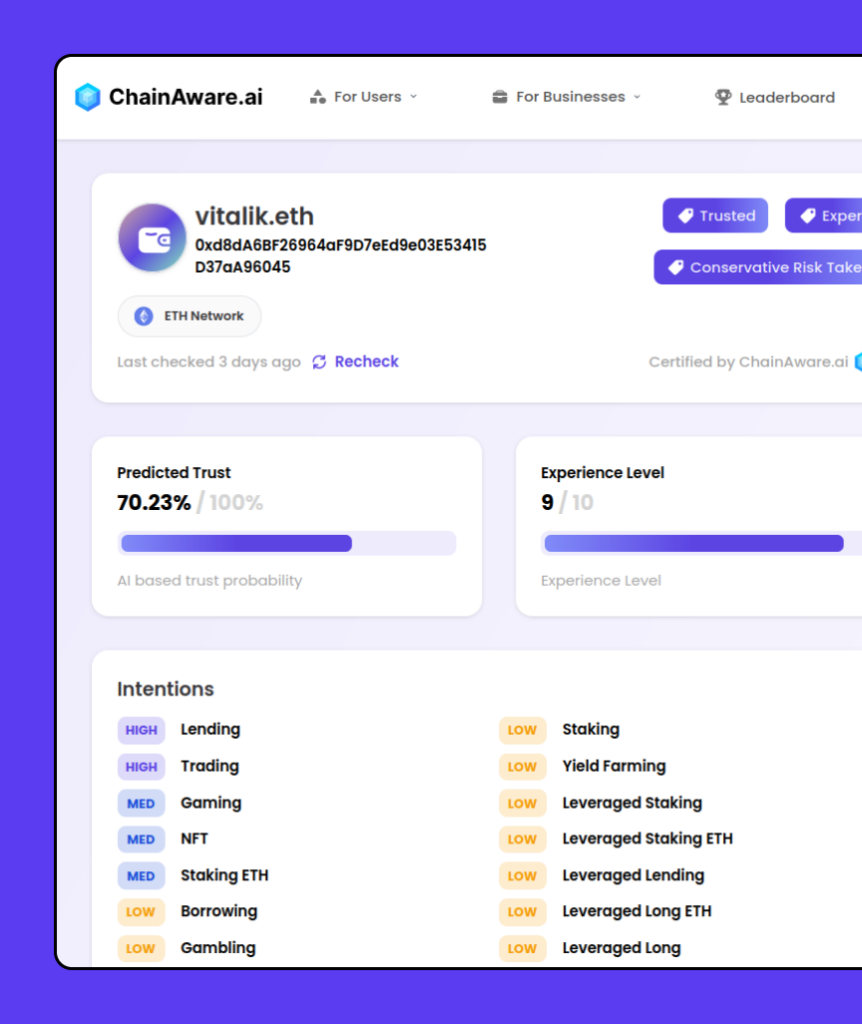This screenshot has height=1024, width=862.
Task: Click the Gaming intention label
Action: pos(211,803)
